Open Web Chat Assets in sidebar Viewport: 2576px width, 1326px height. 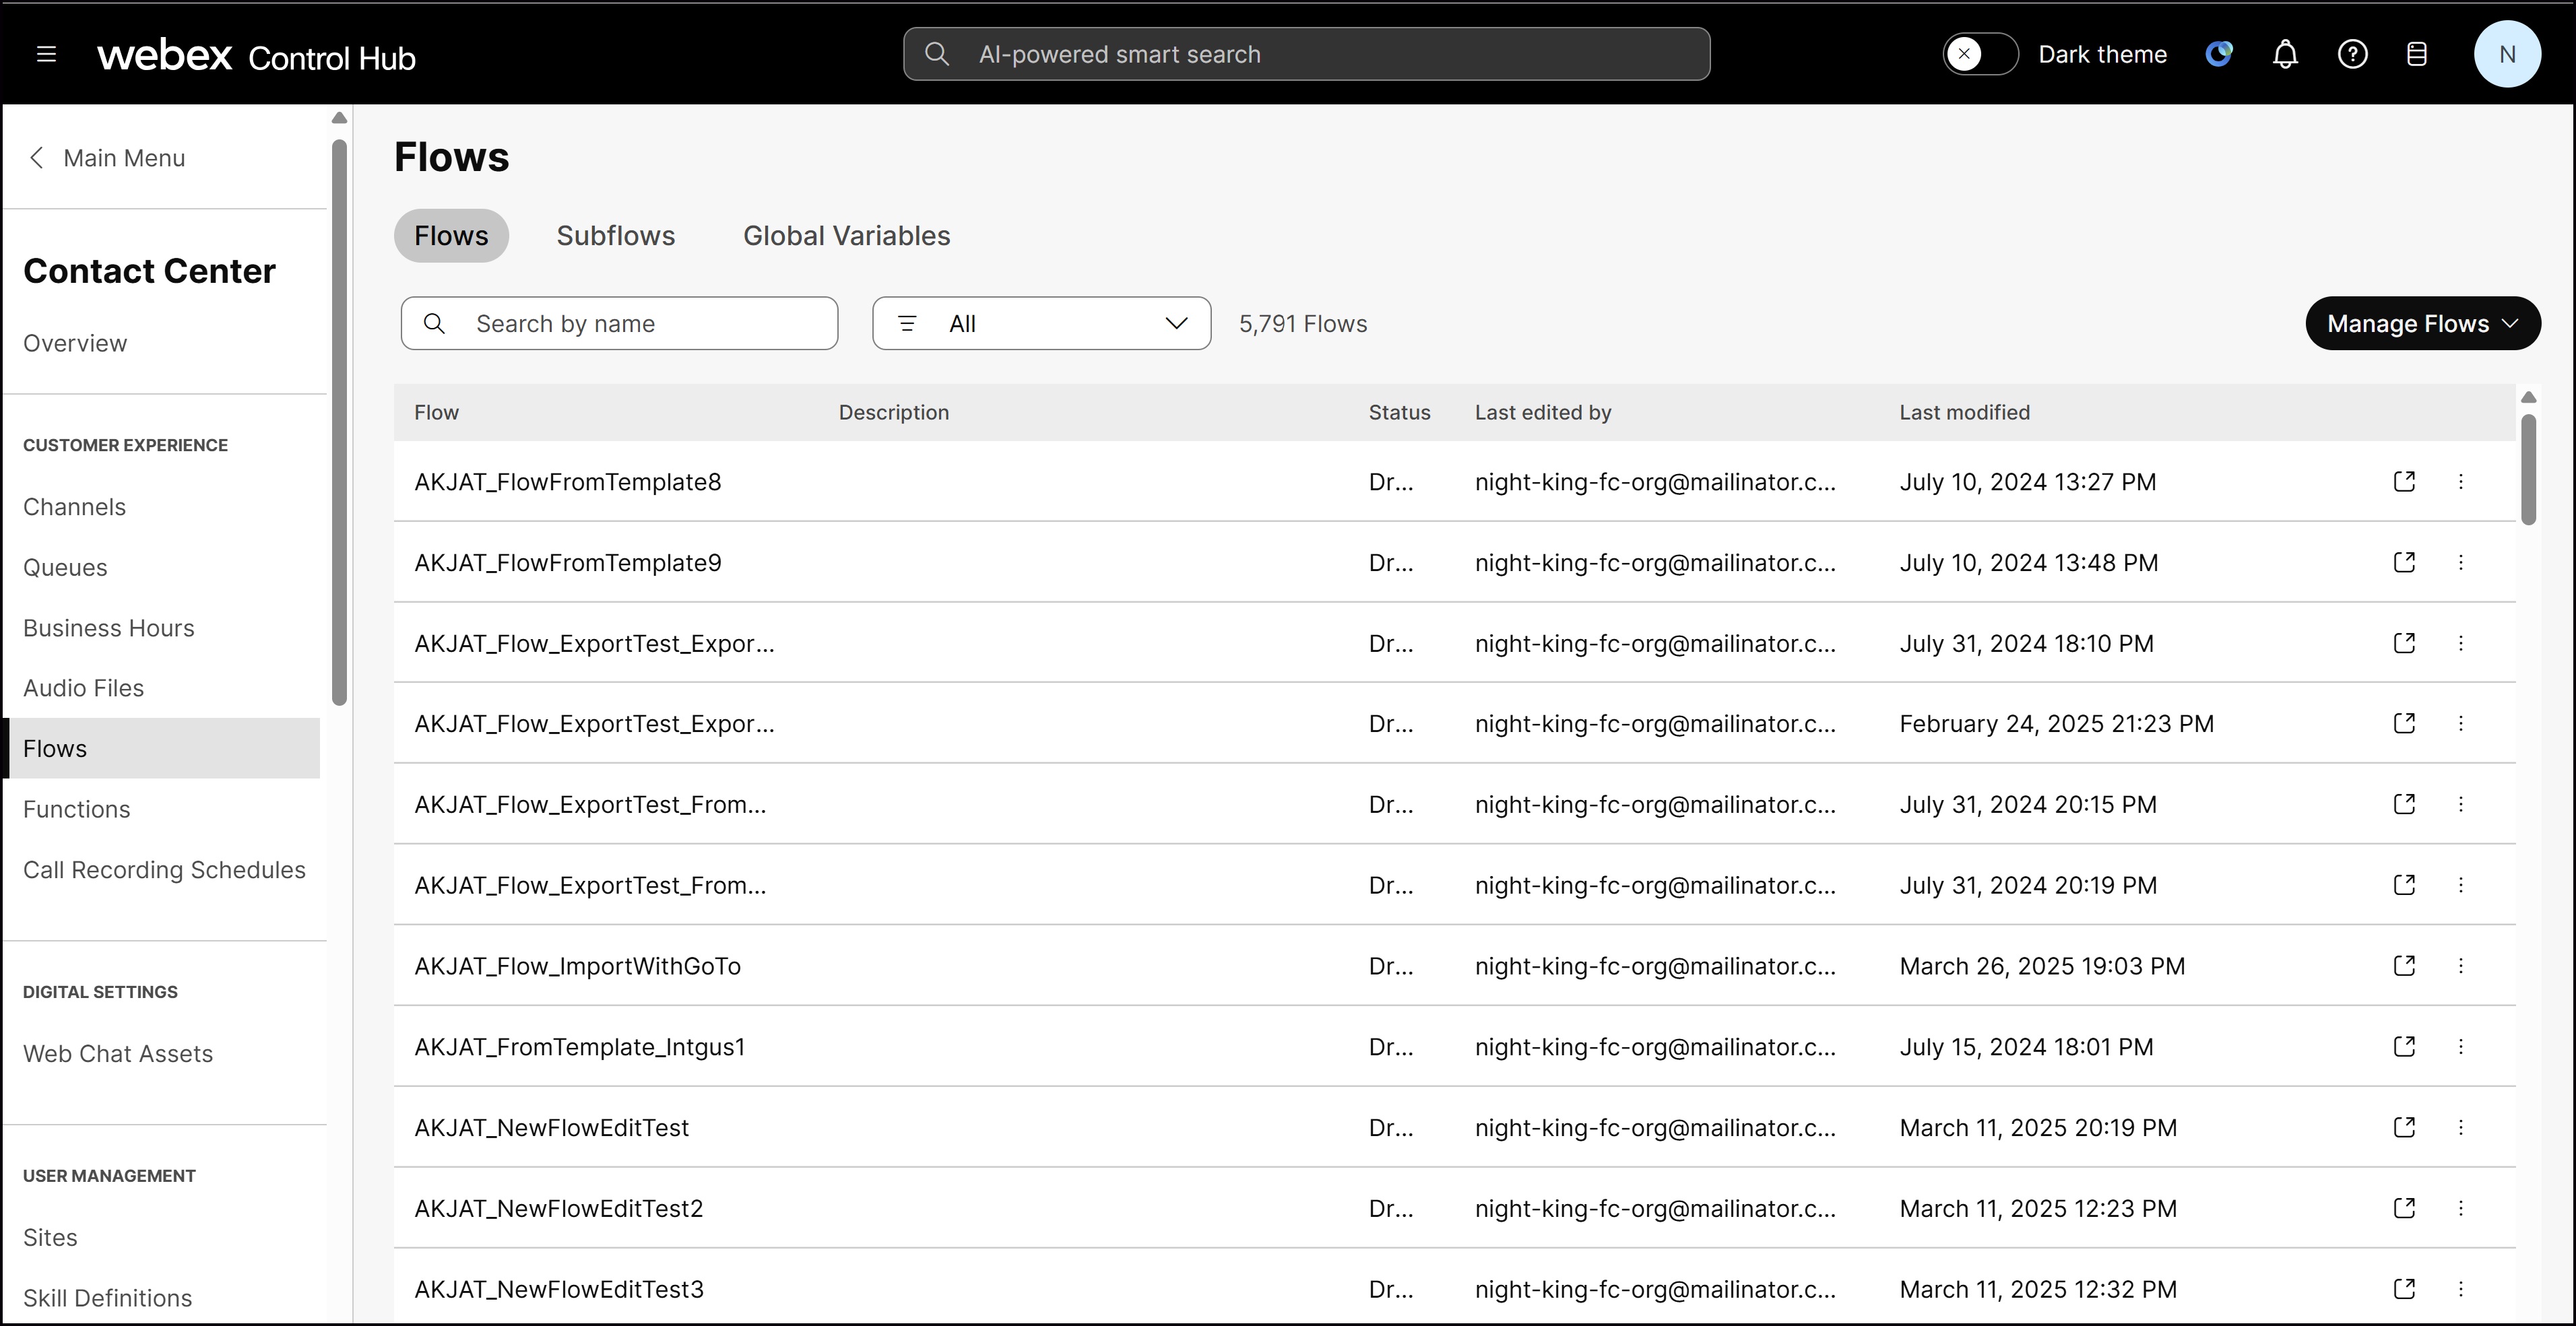tap(118, 1054)
